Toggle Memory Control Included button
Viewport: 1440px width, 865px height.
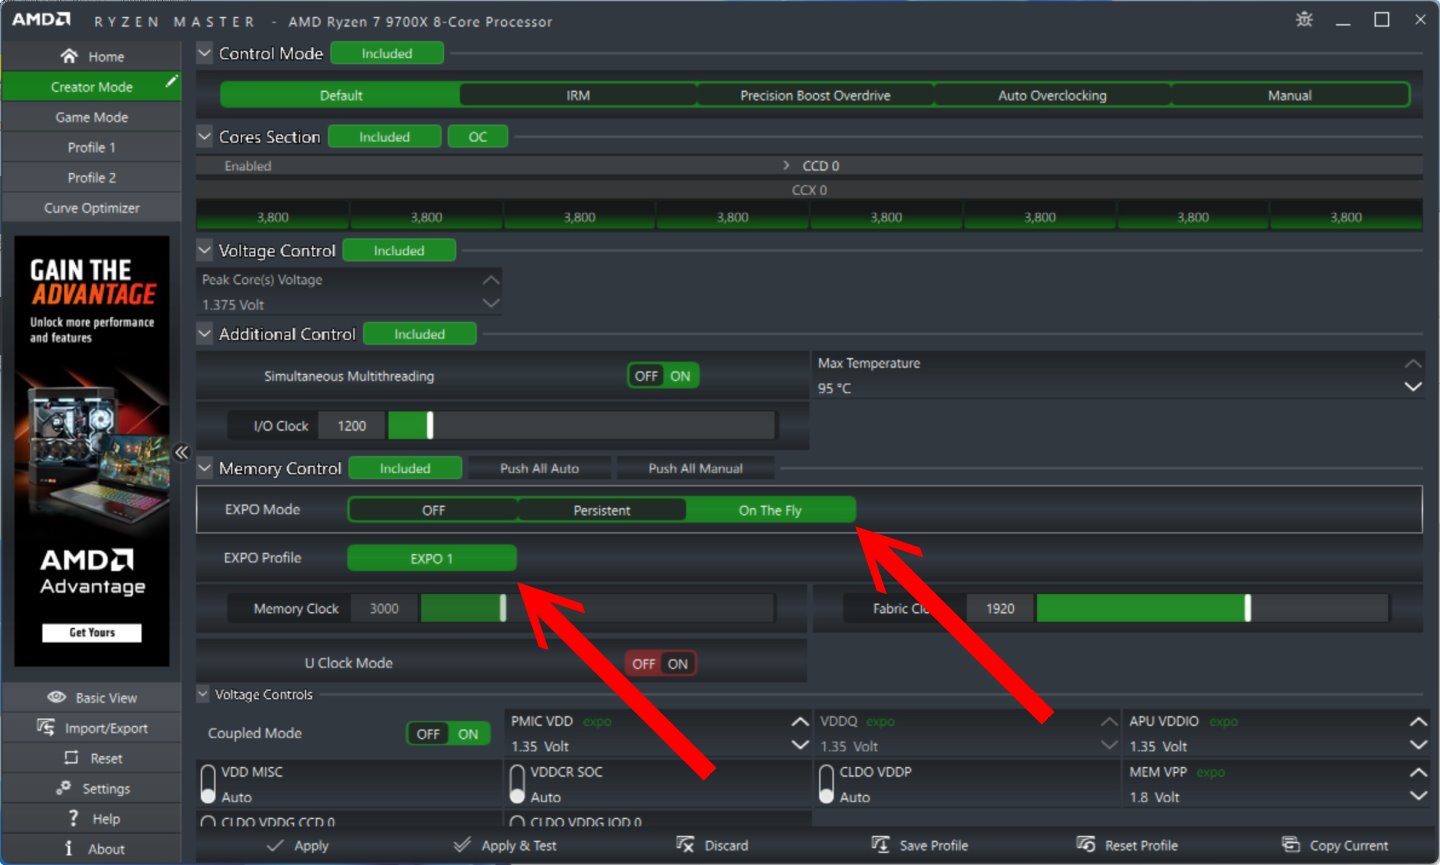[405, 468]
